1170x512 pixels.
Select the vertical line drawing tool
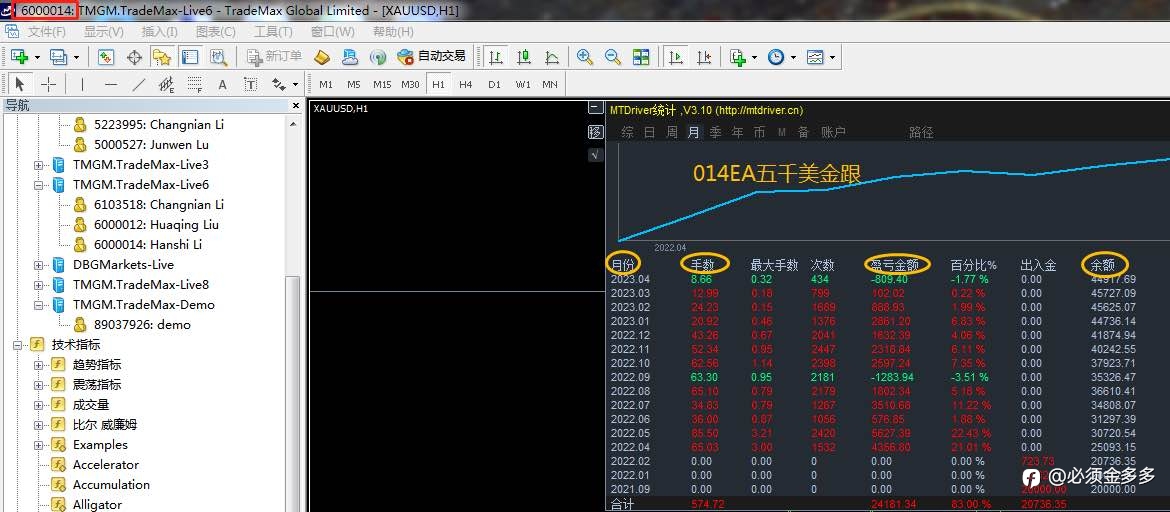tap(82, 84)
